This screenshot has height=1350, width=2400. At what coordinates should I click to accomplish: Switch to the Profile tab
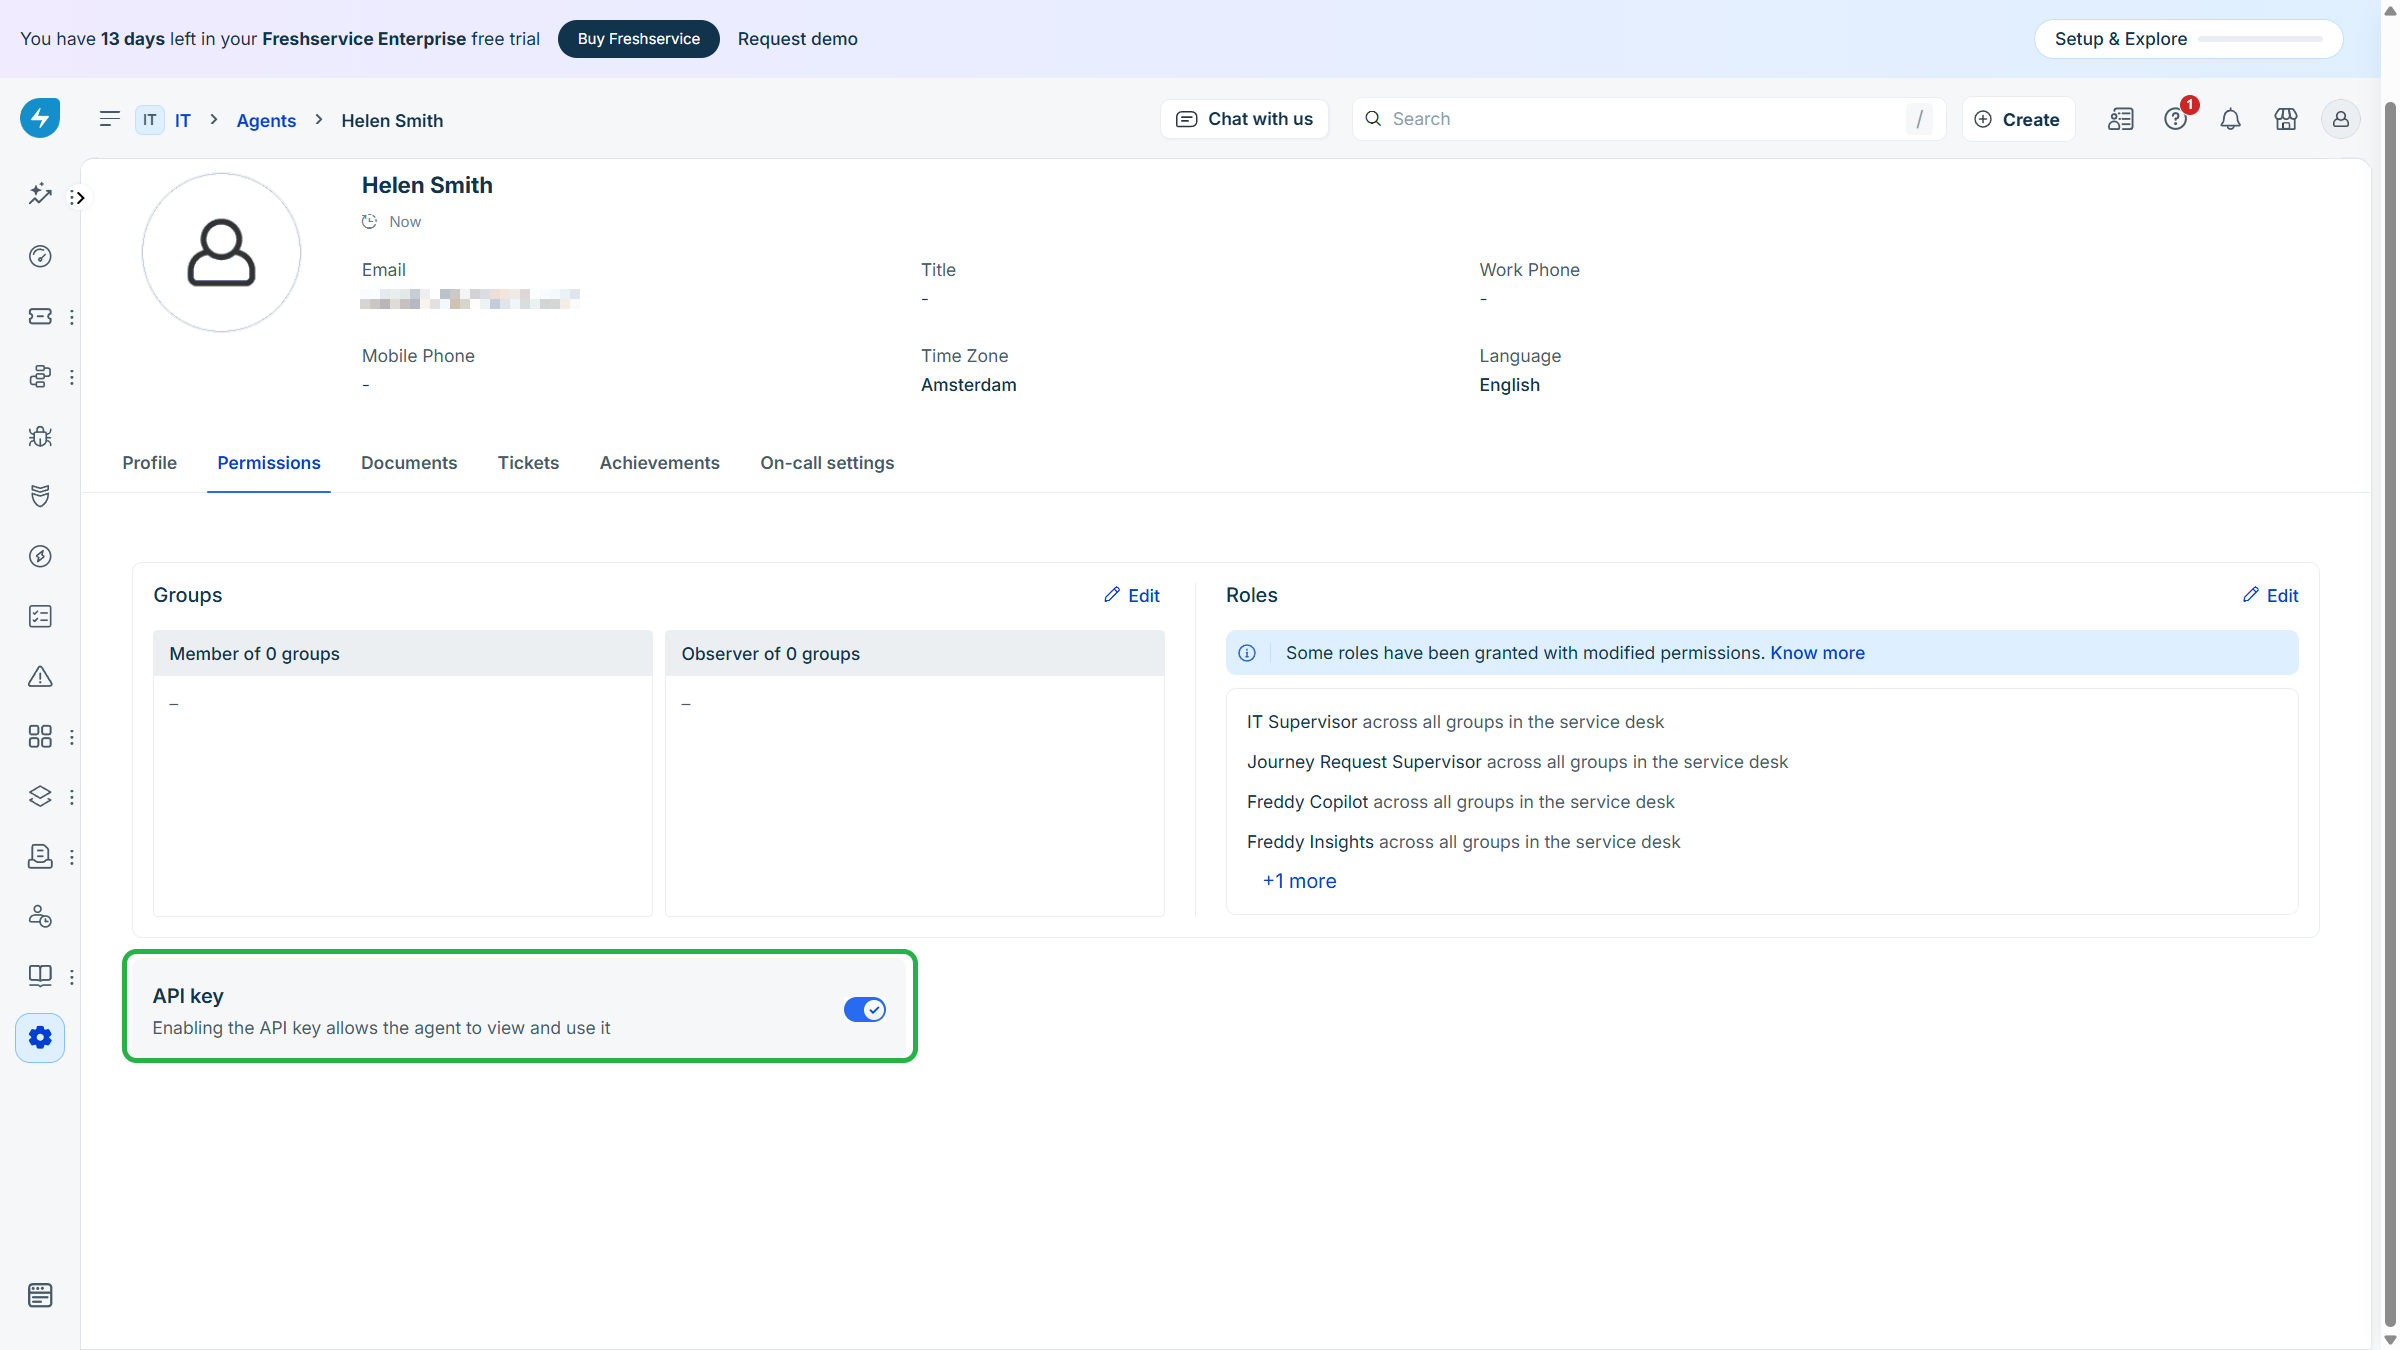tap(149, 463)
